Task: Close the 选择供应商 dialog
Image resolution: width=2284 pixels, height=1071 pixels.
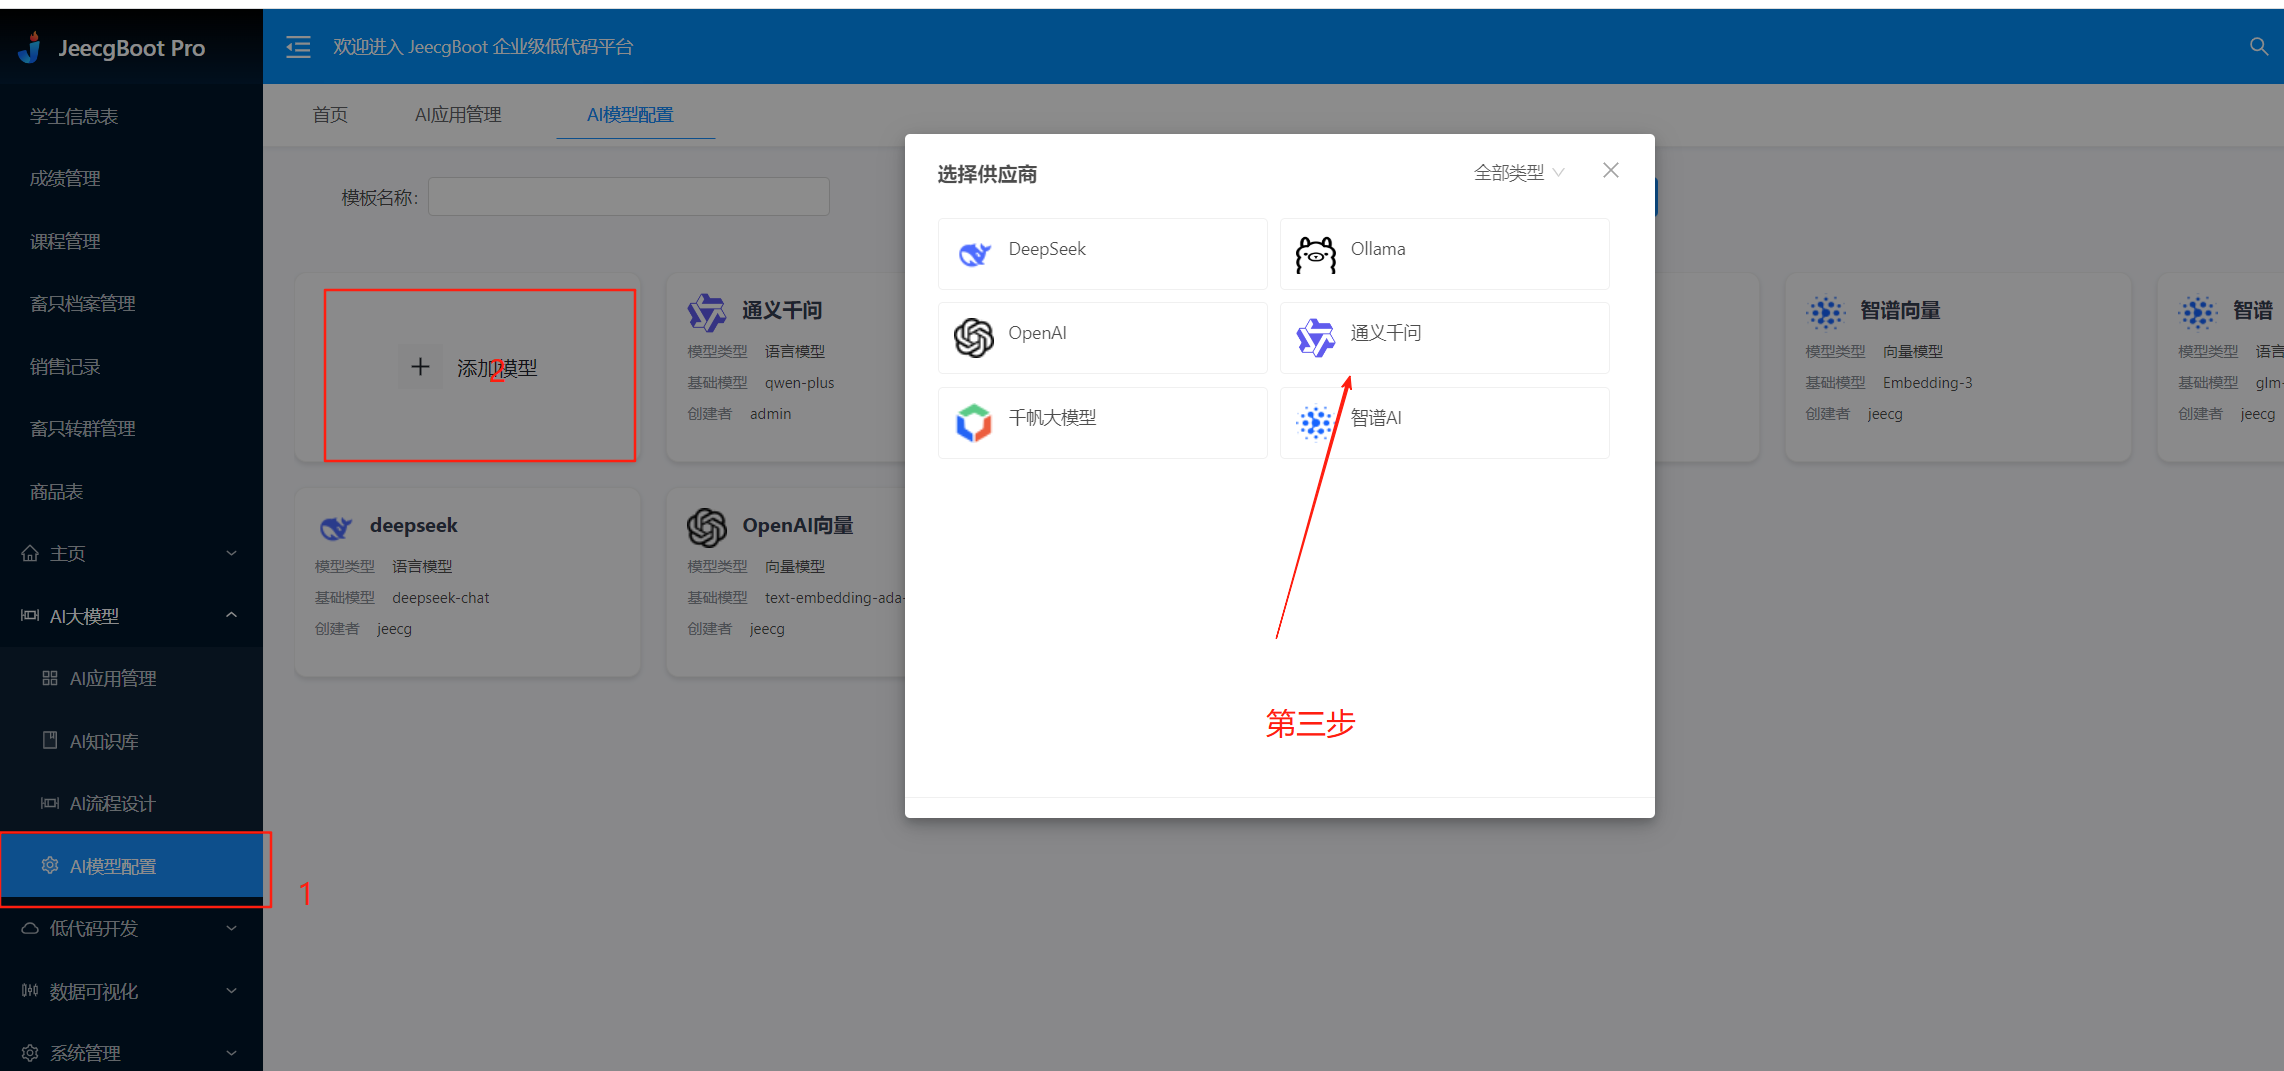Action: tap(1610, 171)
